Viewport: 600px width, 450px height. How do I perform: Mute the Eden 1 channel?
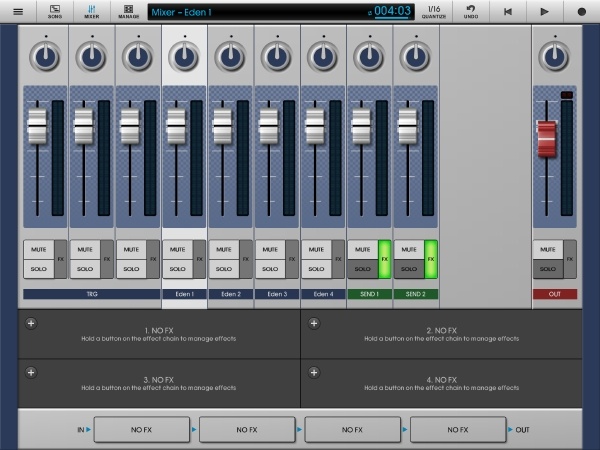tap(177, 249)
